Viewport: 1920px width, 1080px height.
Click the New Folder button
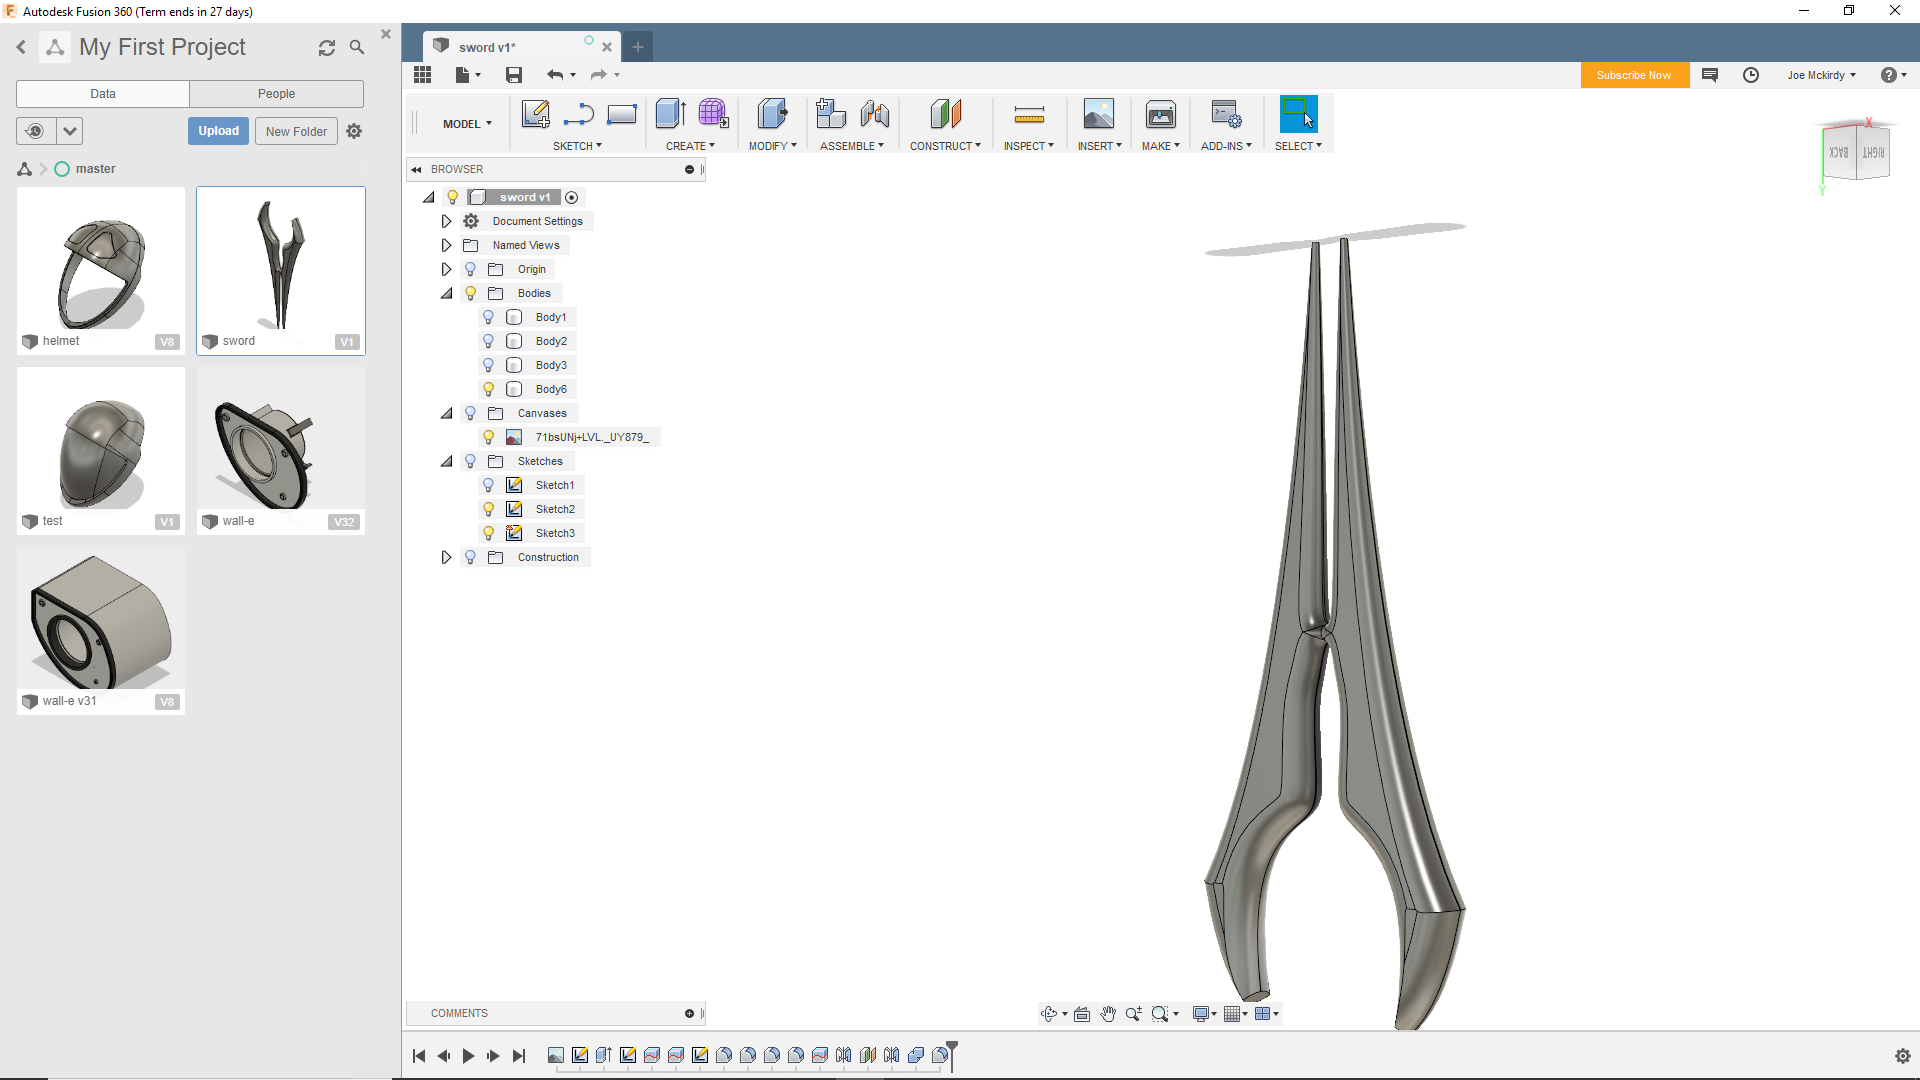tap(296, 131)
